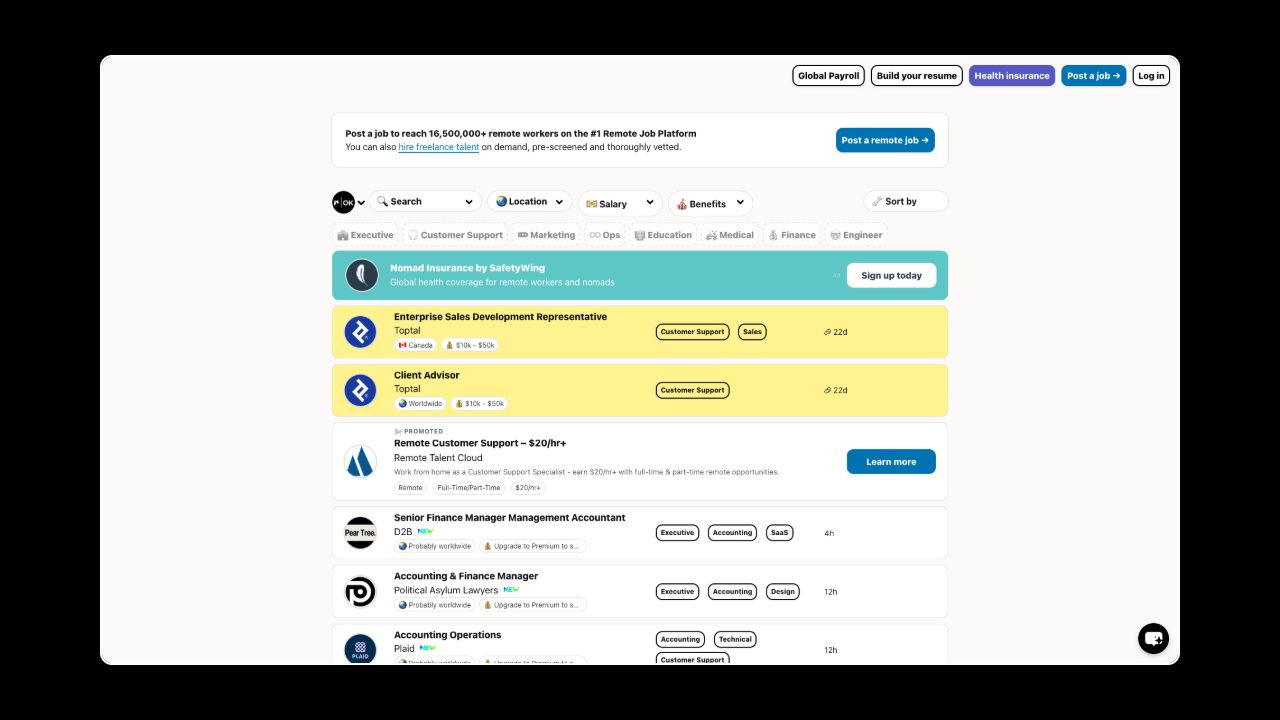This screenshot has width=1280, height=720.
Task: Open the Benefits filter dropdown
Action: (710, 203)
